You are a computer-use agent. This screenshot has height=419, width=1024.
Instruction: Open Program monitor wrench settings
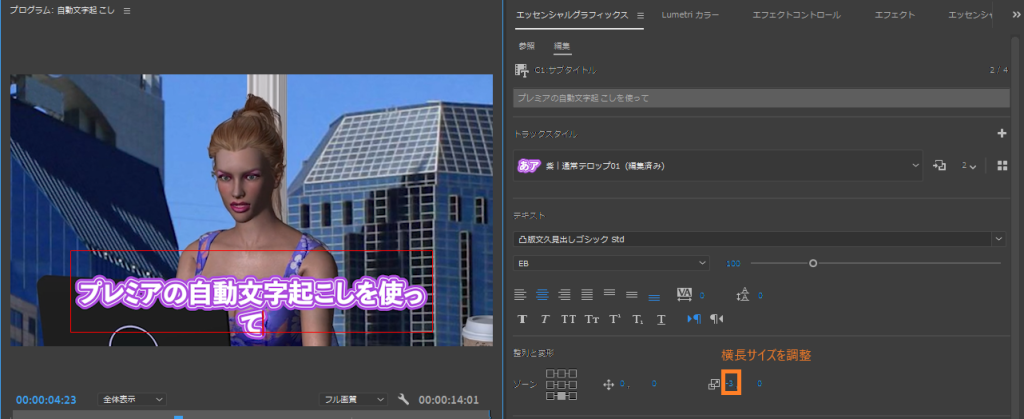point(404,399)
